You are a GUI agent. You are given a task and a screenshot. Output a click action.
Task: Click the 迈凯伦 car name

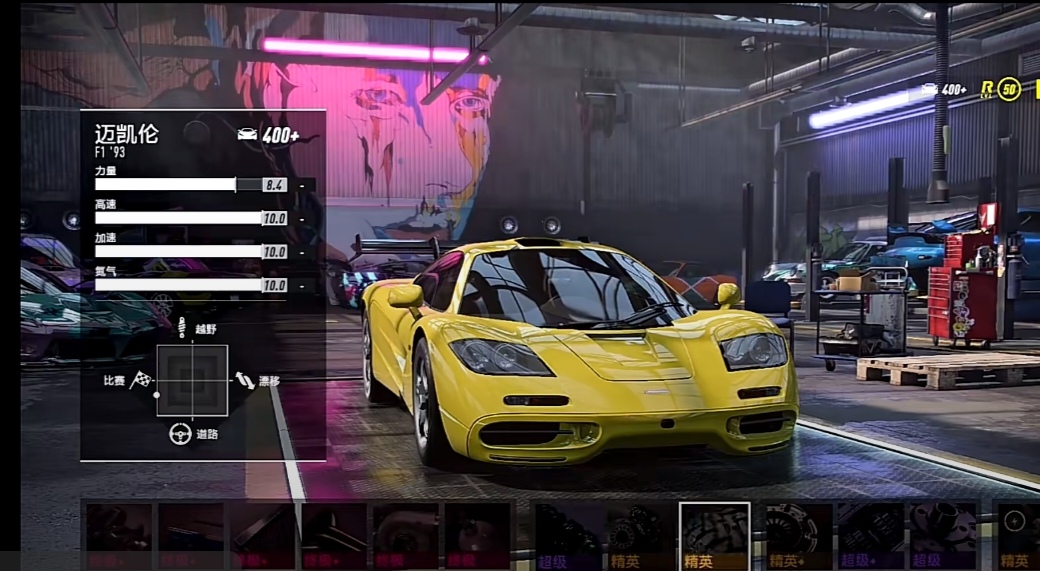127,134
